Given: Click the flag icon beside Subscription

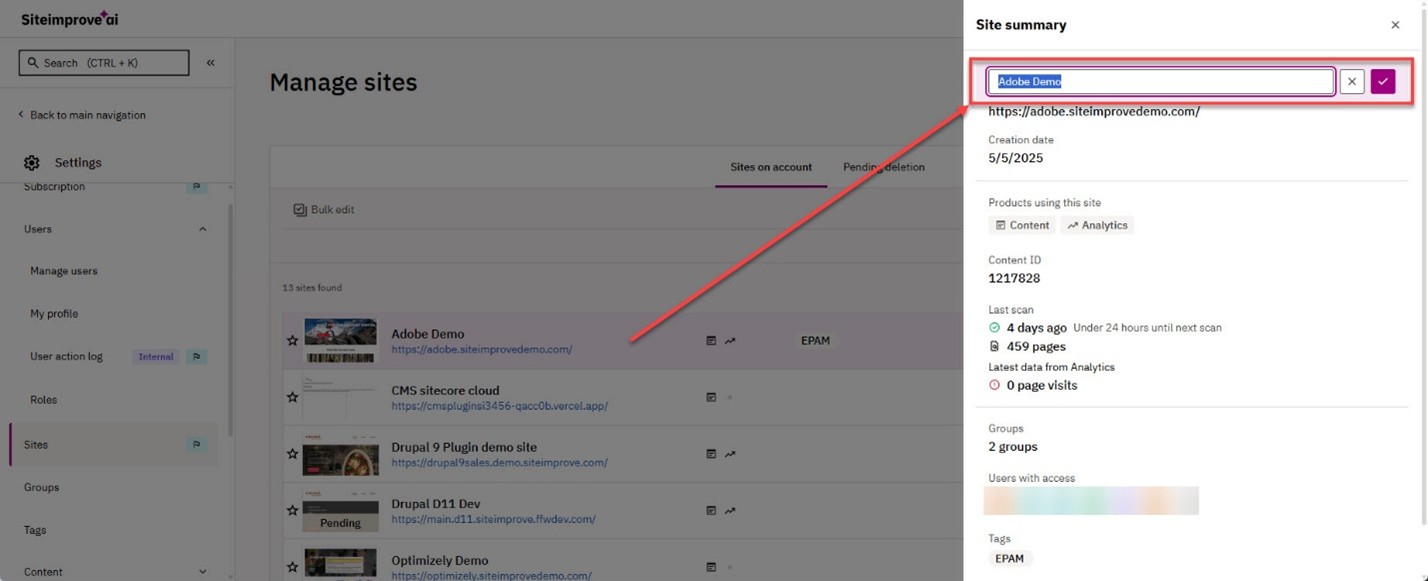Looking at the screenshot, I should (197, 187).
